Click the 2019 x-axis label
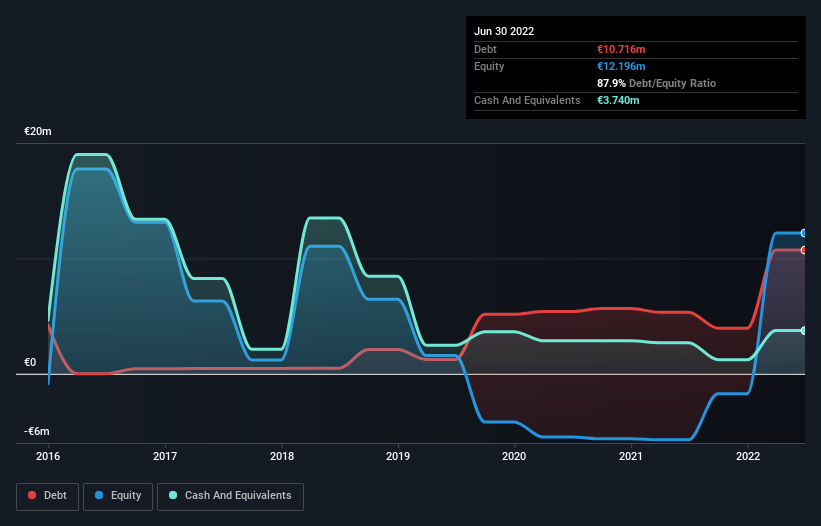This screenshot has height=526, width=821. click(x=398, y=456)
